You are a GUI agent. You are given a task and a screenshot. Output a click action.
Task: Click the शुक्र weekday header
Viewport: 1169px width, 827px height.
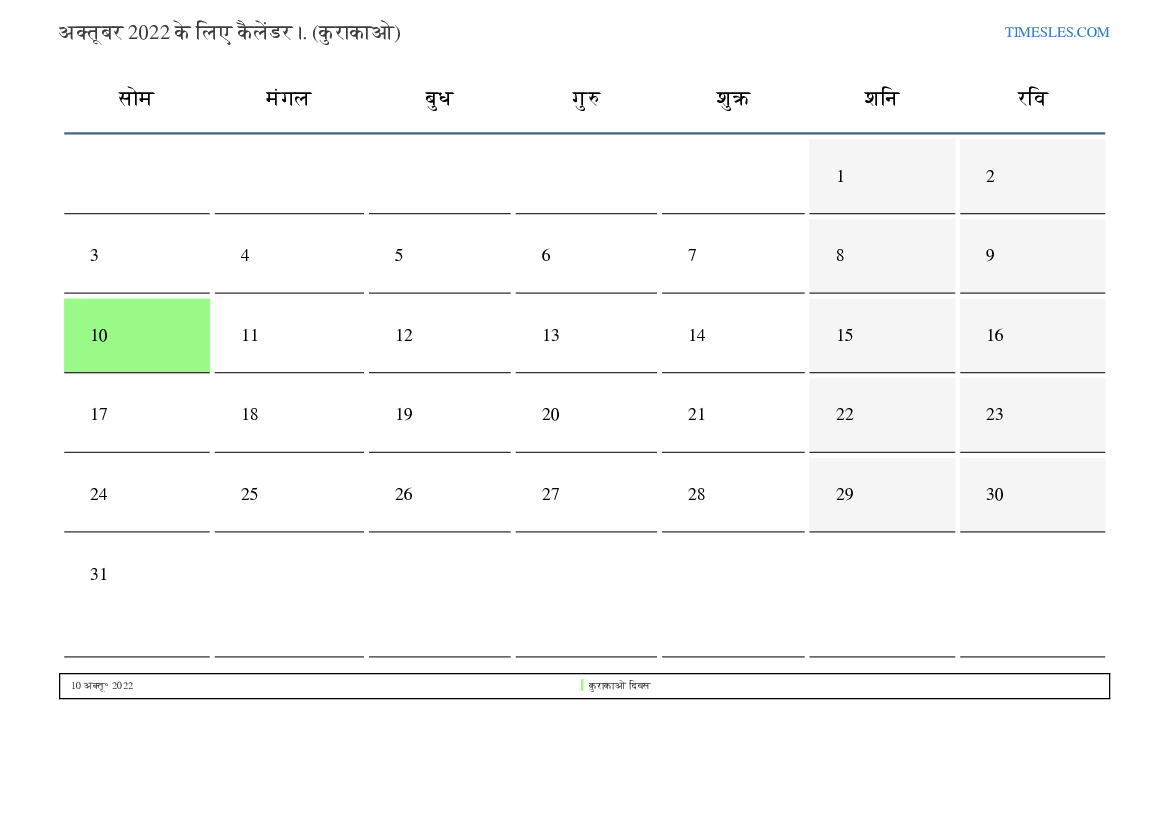point(733,98)
